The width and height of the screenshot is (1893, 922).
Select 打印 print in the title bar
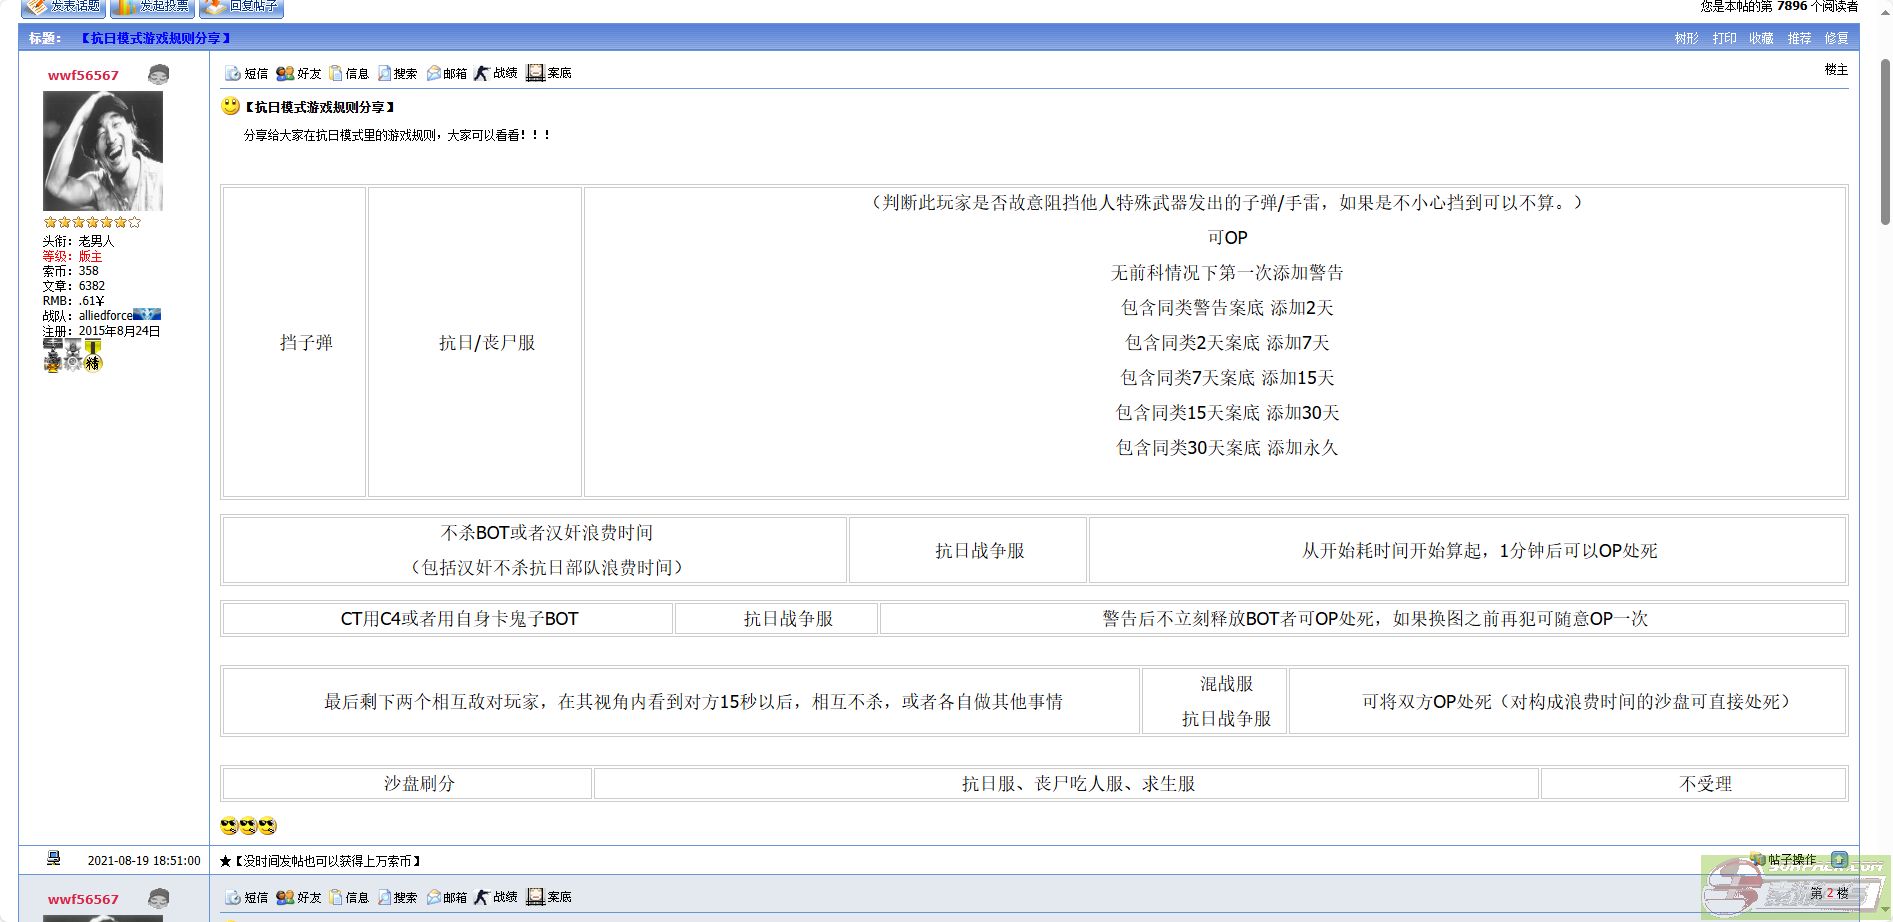[x=1724, y=38]
